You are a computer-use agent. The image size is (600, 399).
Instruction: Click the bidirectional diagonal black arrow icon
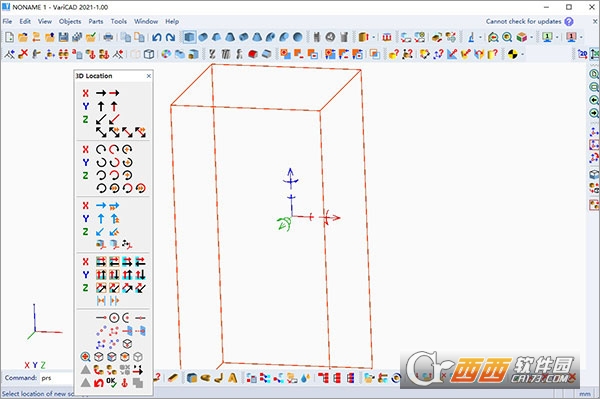(x=101, y=132)
